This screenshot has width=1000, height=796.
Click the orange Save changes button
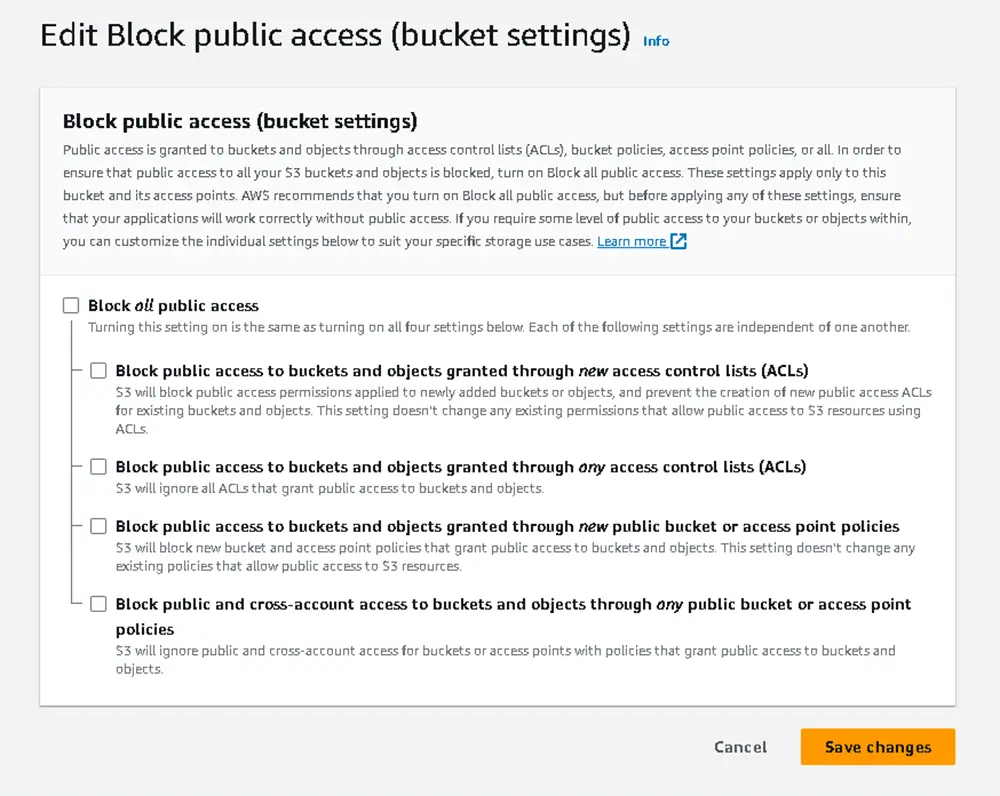click(x=878, y=747)
